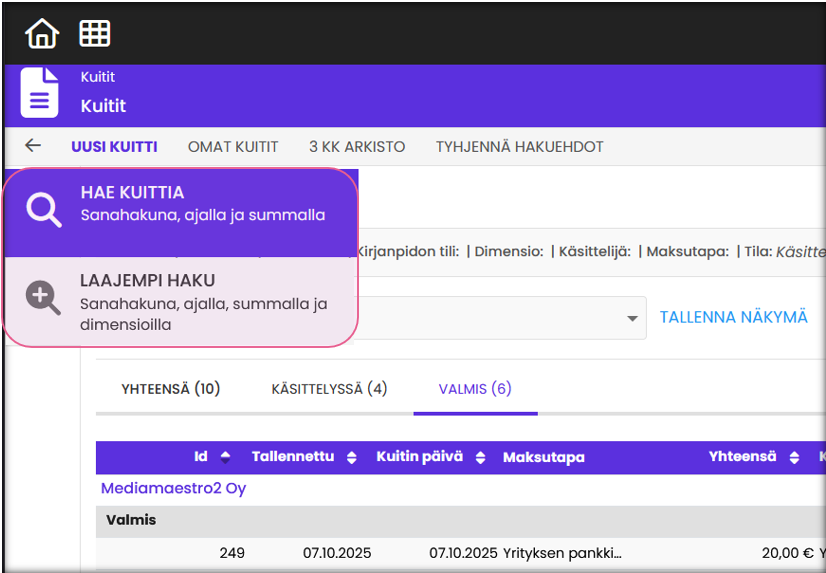The height and width of the screenshot is (573, 826).
Task: Open Omat kuitit view
Action: (x=233, y=146)
